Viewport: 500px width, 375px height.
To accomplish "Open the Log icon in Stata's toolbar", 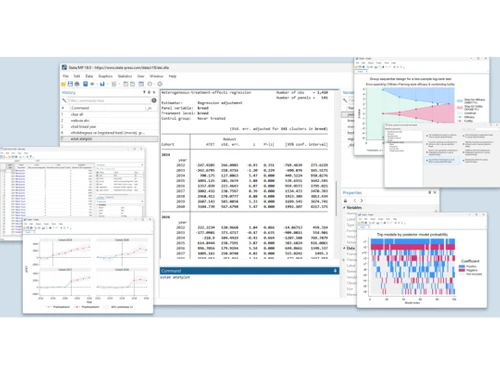I will [85, 84].
